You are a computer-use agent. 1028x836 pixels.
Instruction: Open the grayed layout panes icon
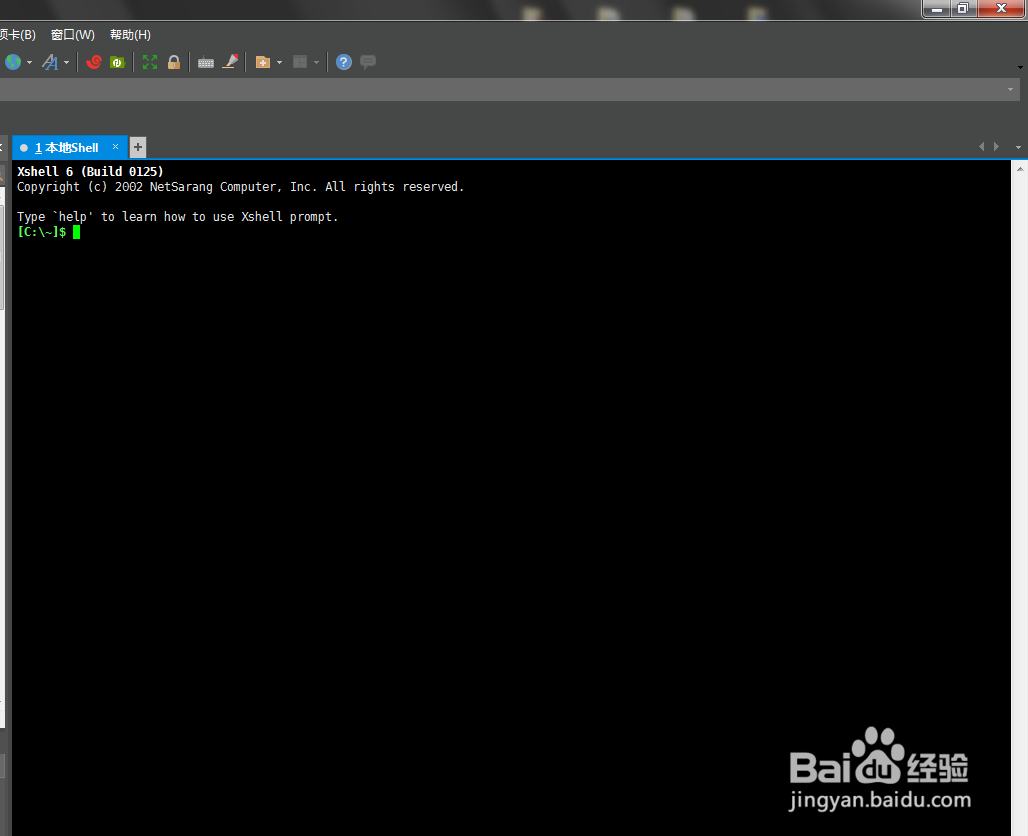click(x=300, y=62)
